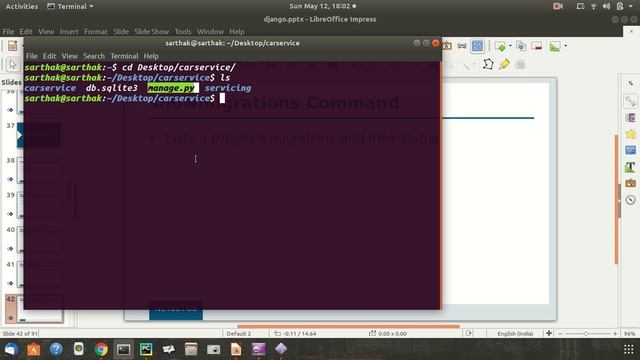Open the screenshot camera dock icon

[x=213, y=349]
